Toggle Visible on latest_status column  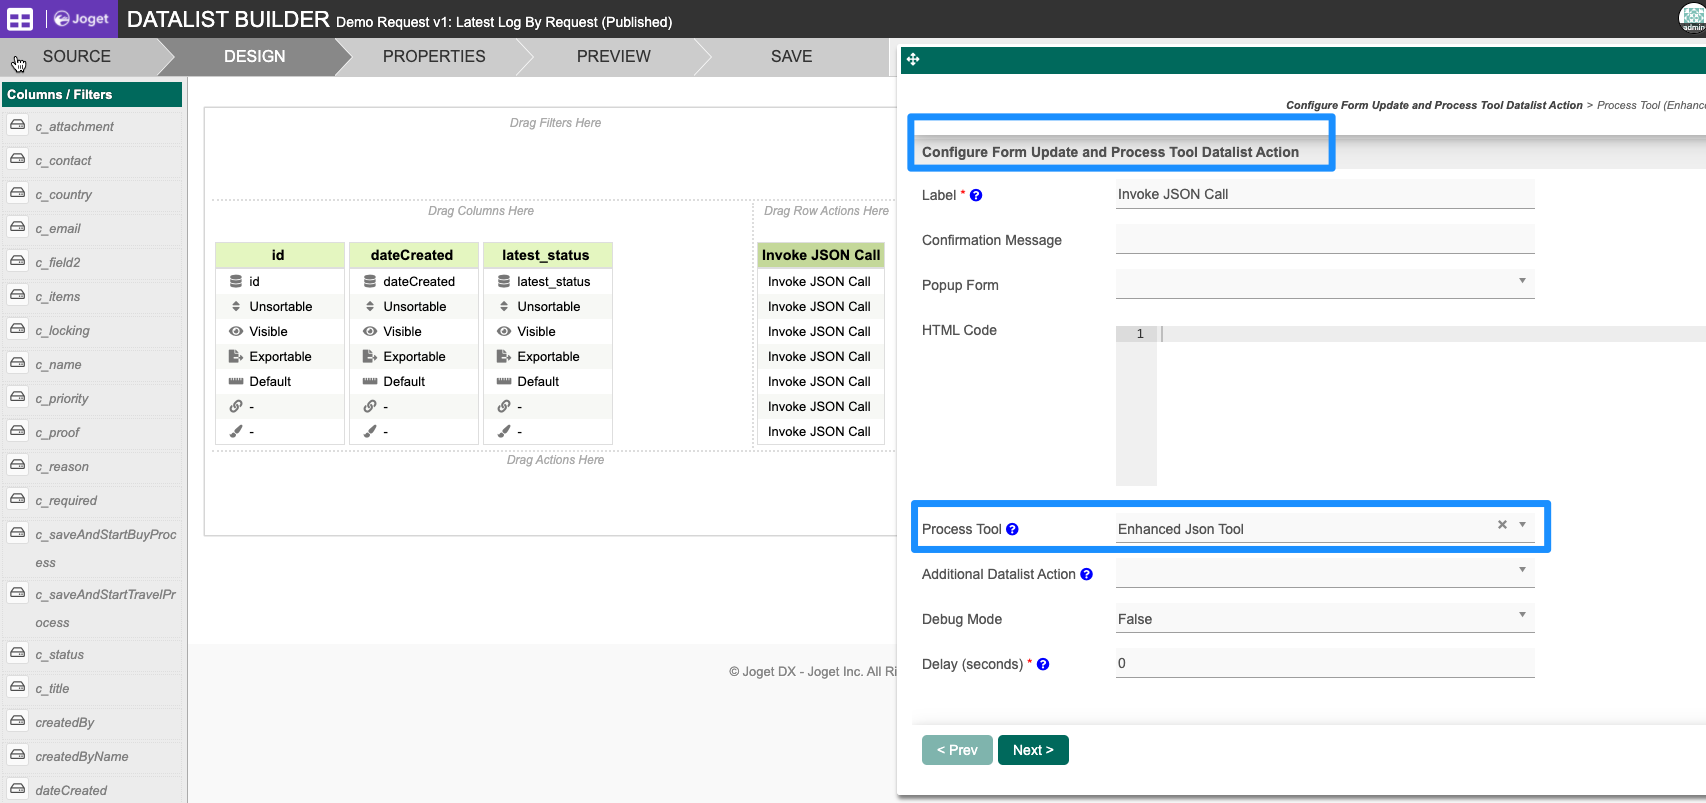pyautogui.click(x=536, y=332)
